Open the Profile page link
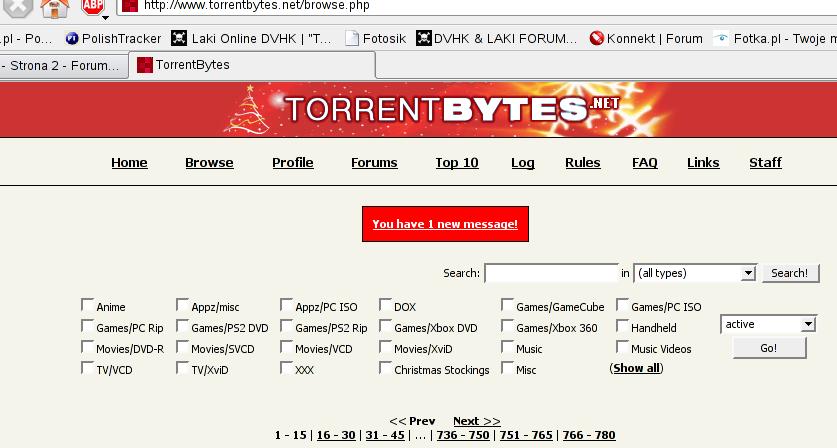This screenshot has height=448, width=837. (x=293, y=162)
